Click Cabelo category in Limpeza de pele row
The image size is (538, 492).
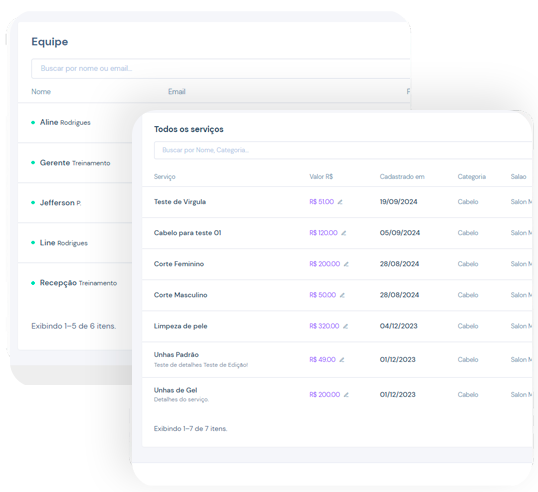tap(468, 326)
